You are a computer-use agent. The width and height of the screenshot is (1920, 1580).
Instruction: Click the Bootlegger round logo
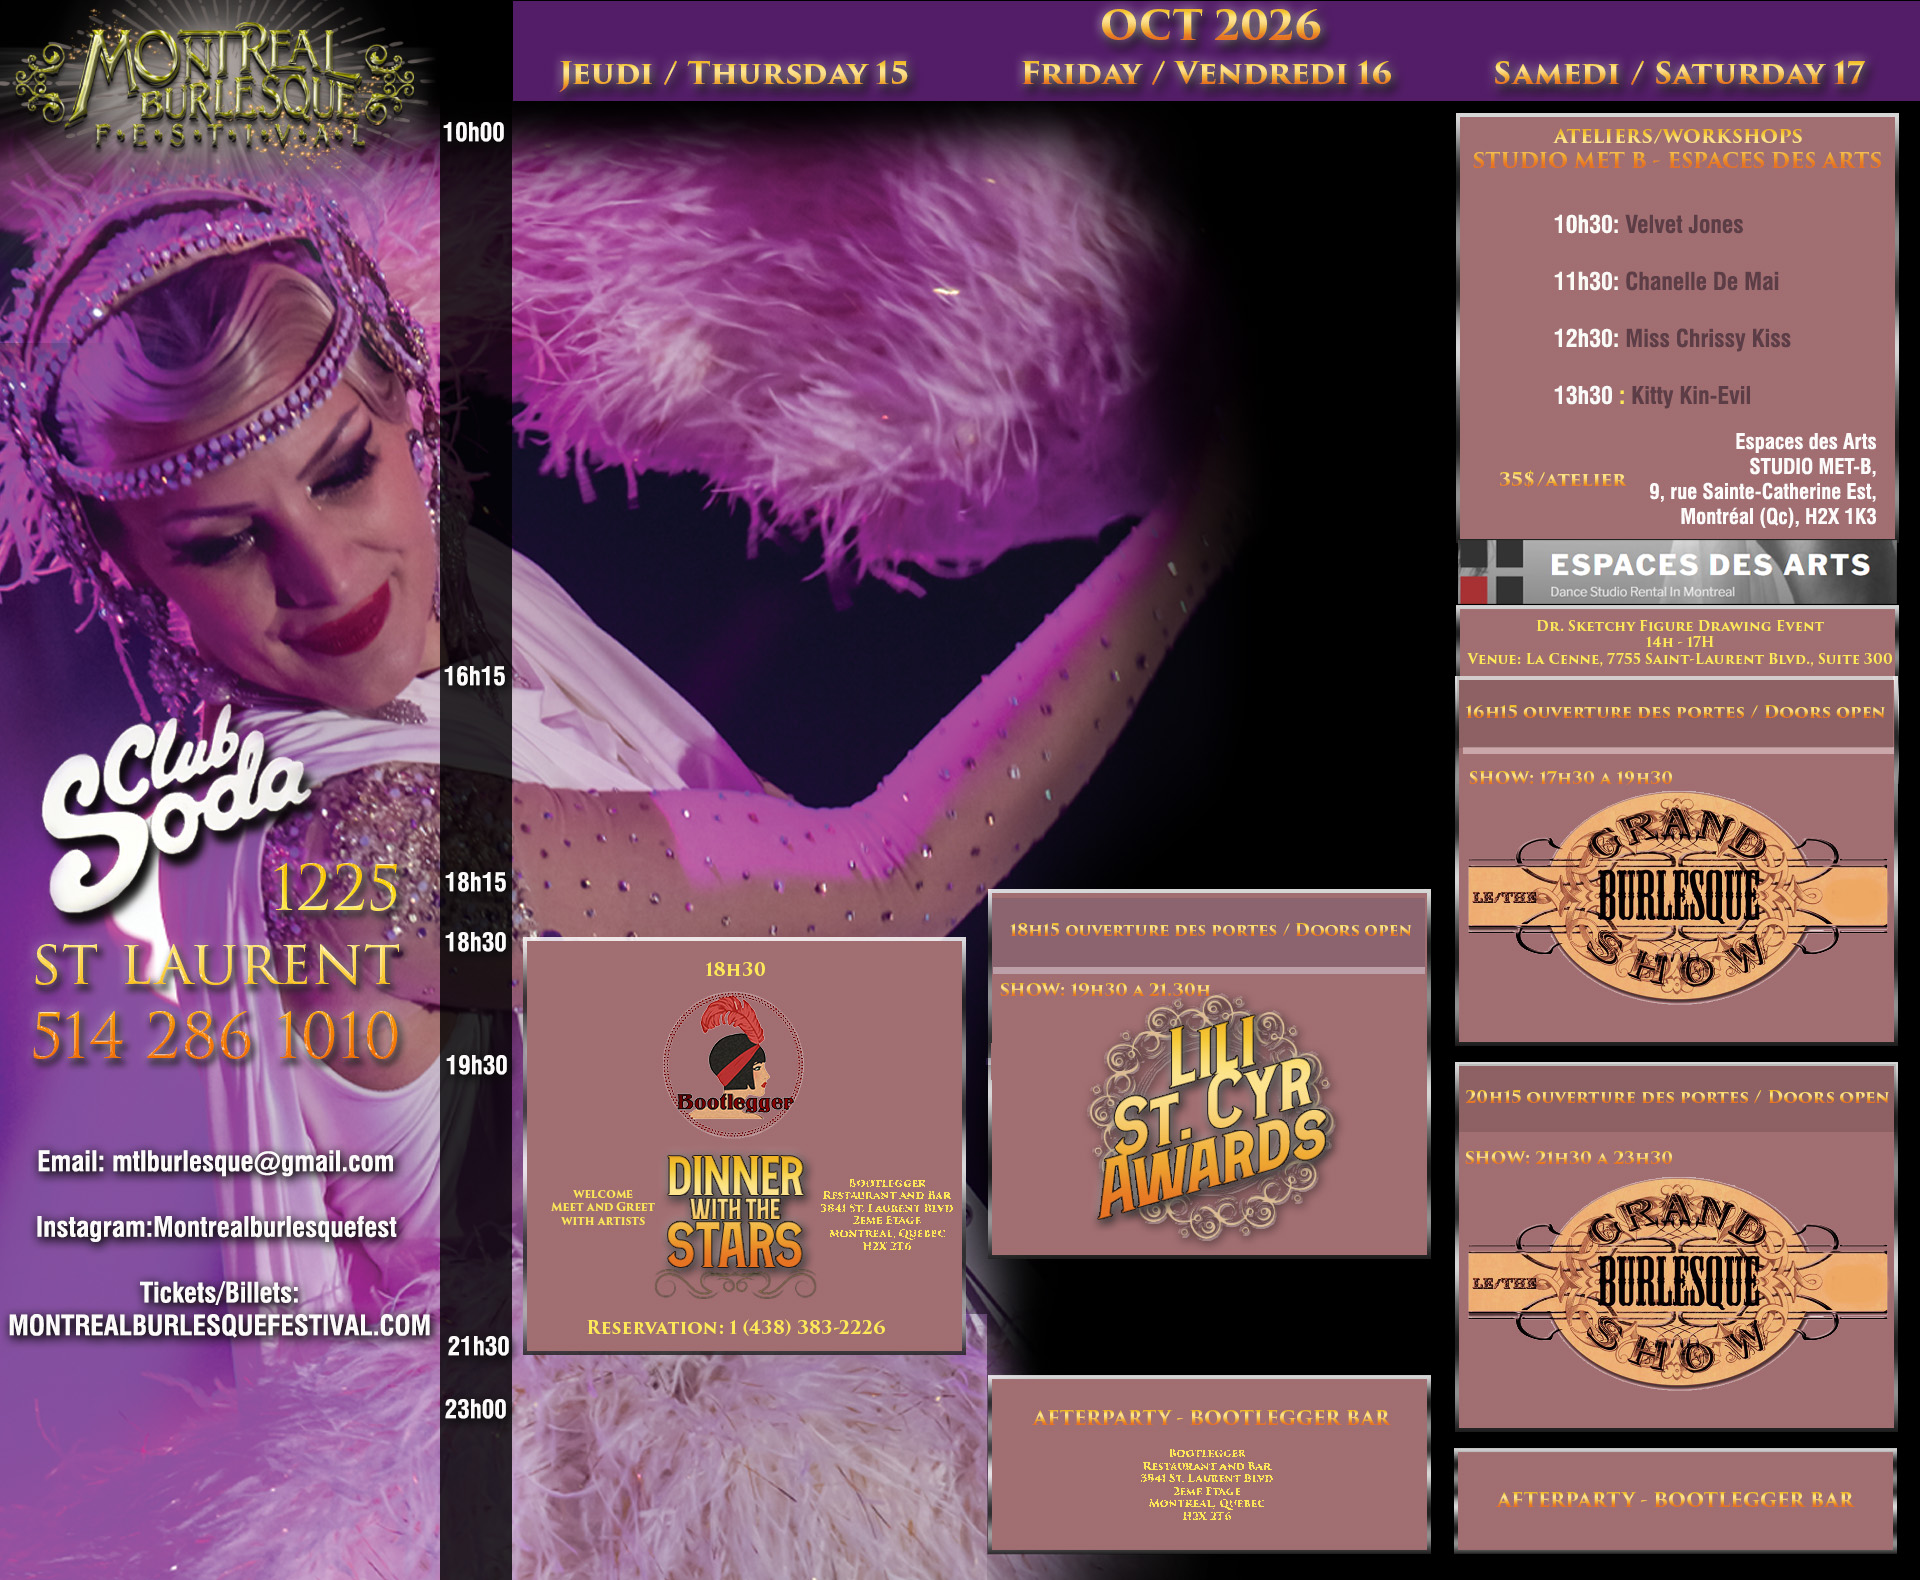pos(734,1065)
